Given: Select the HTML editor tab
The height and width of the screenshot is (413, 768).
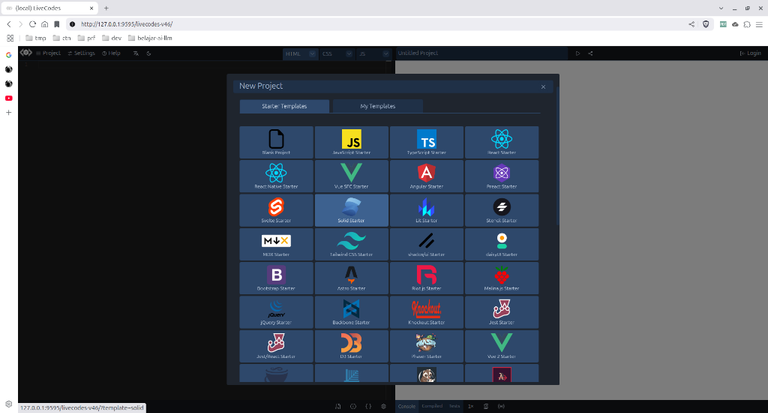Looking at the screenshot, I should (x=295, y=54).
